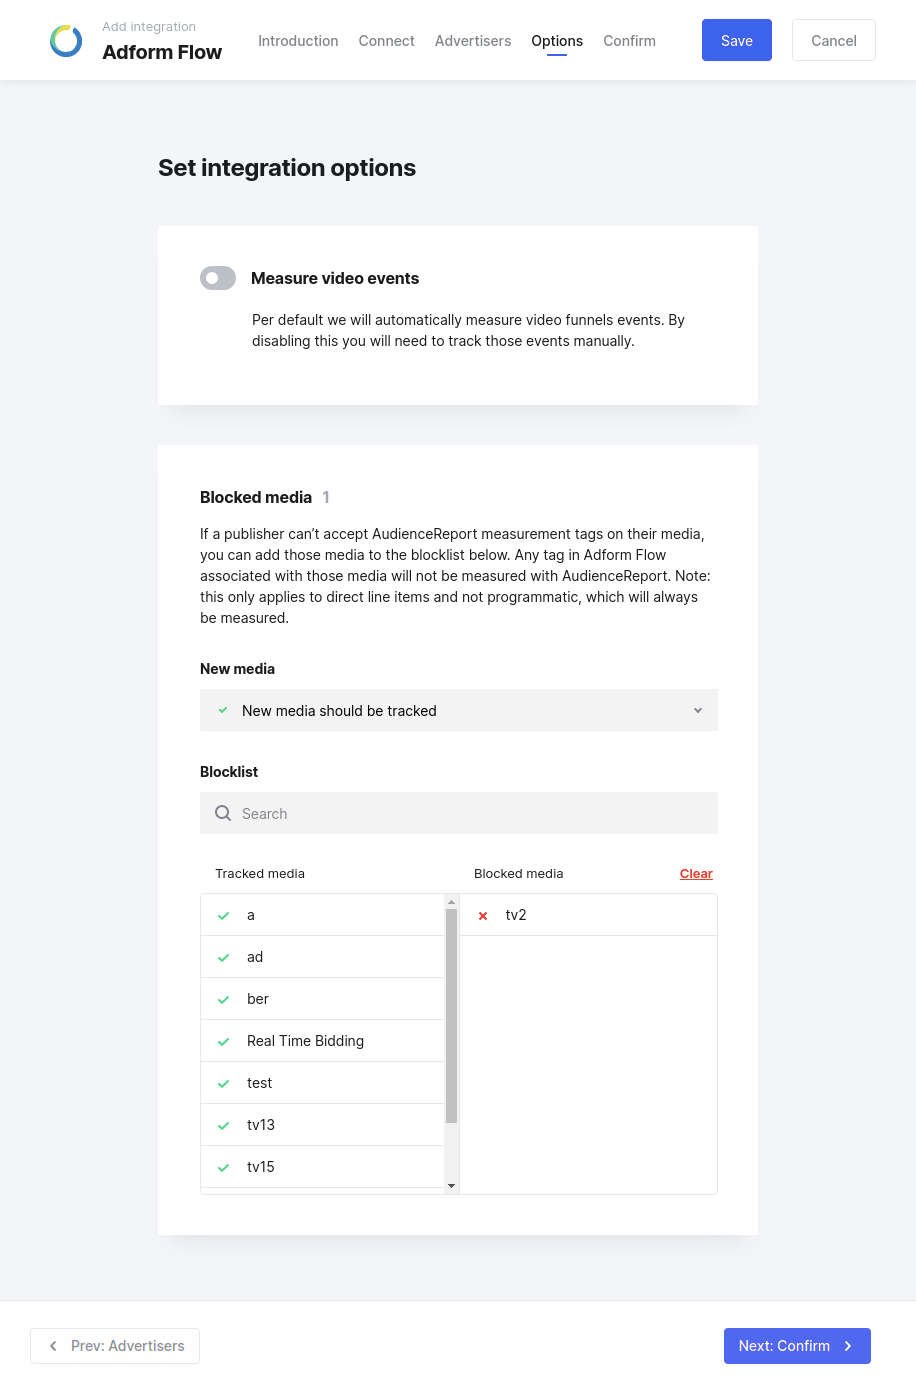Image resolution: width=916 pixels, height=1390 pixels.
Task: Clear the blocked media list
Action: 696,874
